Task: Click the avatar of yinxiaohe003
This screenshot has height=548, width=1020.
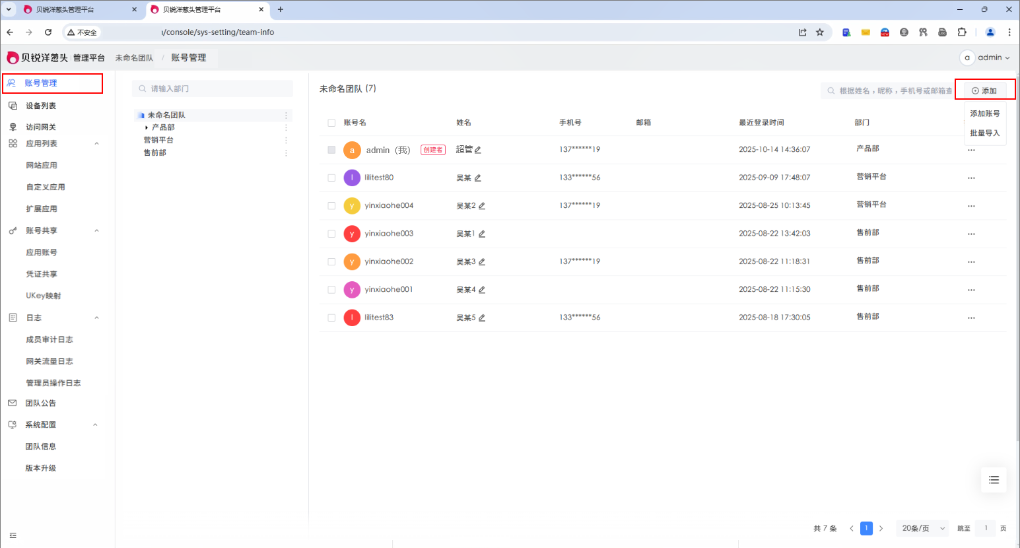Action: (351, 234)
